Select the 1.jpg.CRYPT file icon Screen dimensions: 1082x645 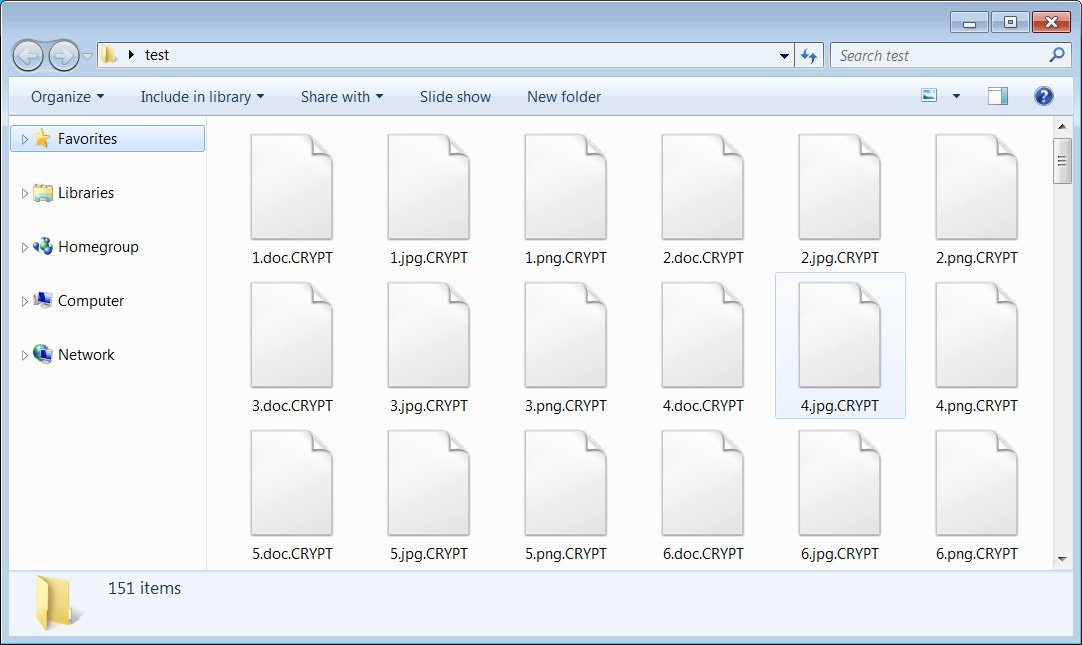(429, 187)
